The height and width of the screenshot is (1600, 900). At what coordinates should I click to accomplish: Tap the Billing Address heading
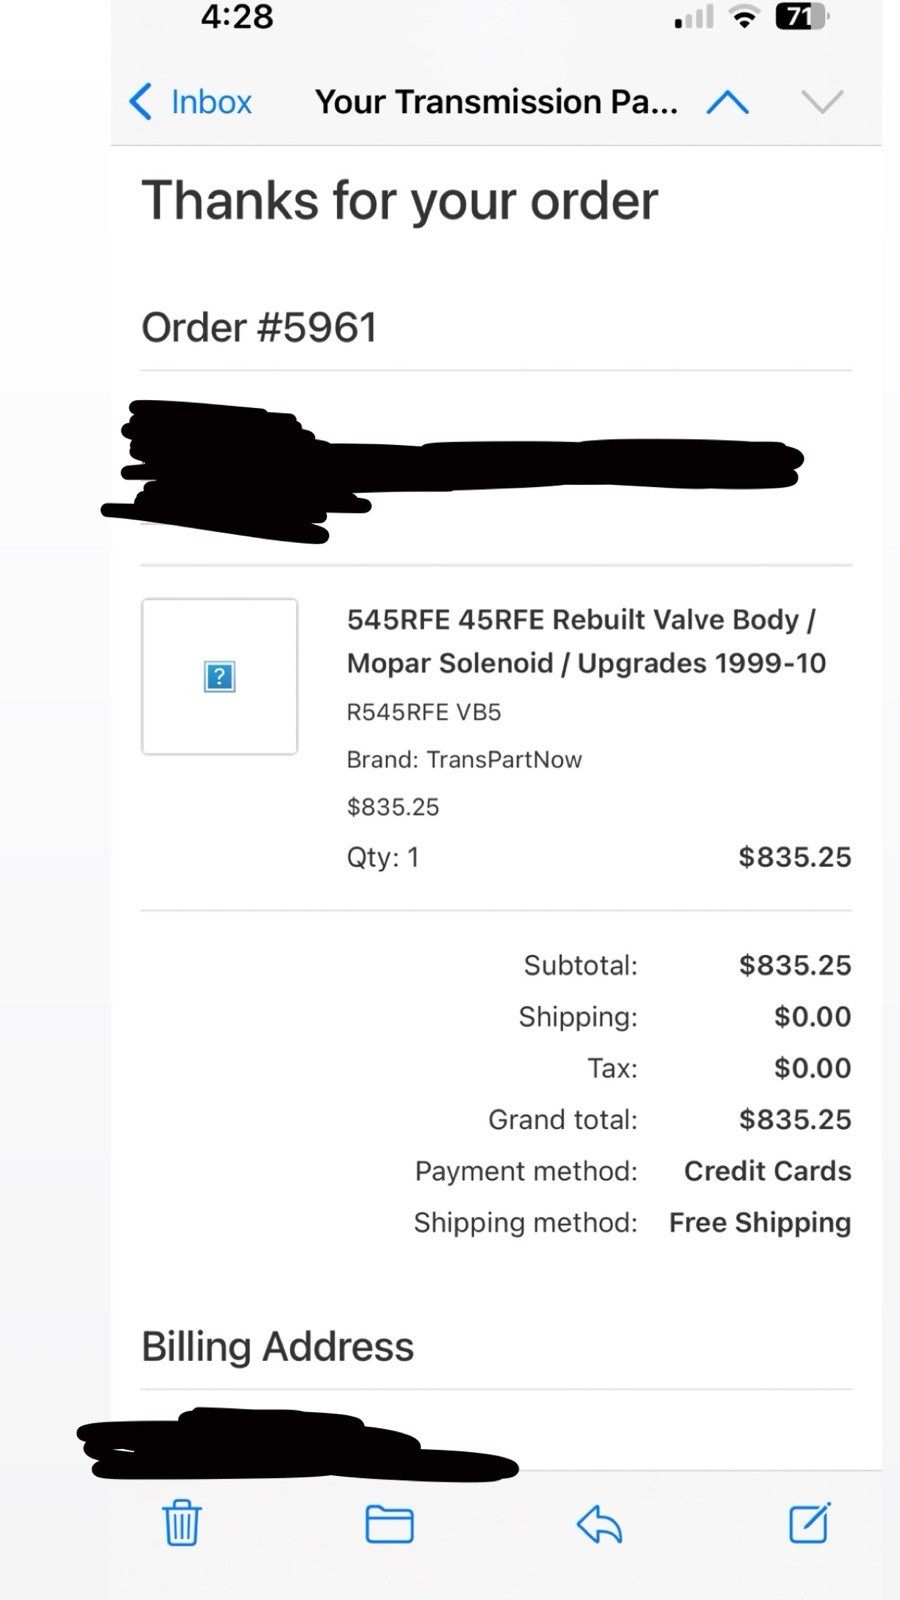point(277,1346)
